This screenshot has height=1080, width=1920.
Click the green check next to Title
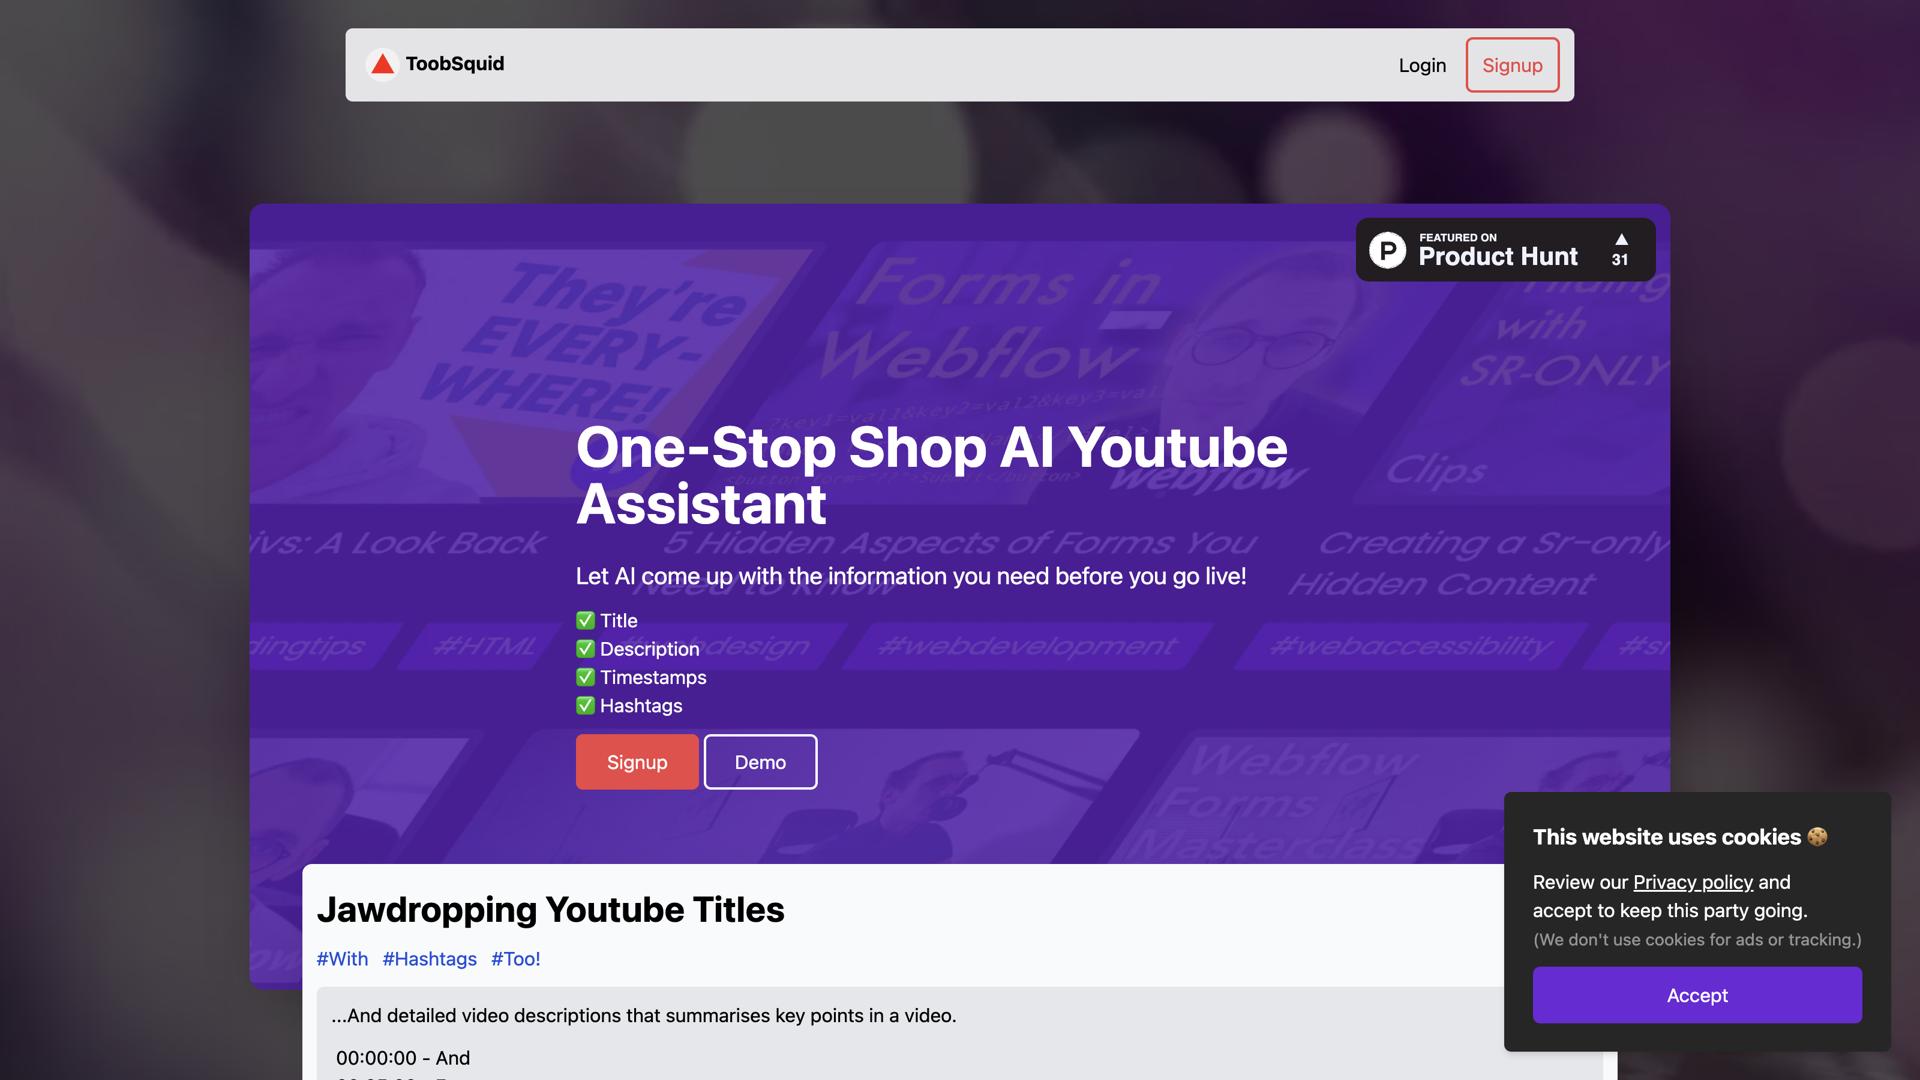pos(585,620)
